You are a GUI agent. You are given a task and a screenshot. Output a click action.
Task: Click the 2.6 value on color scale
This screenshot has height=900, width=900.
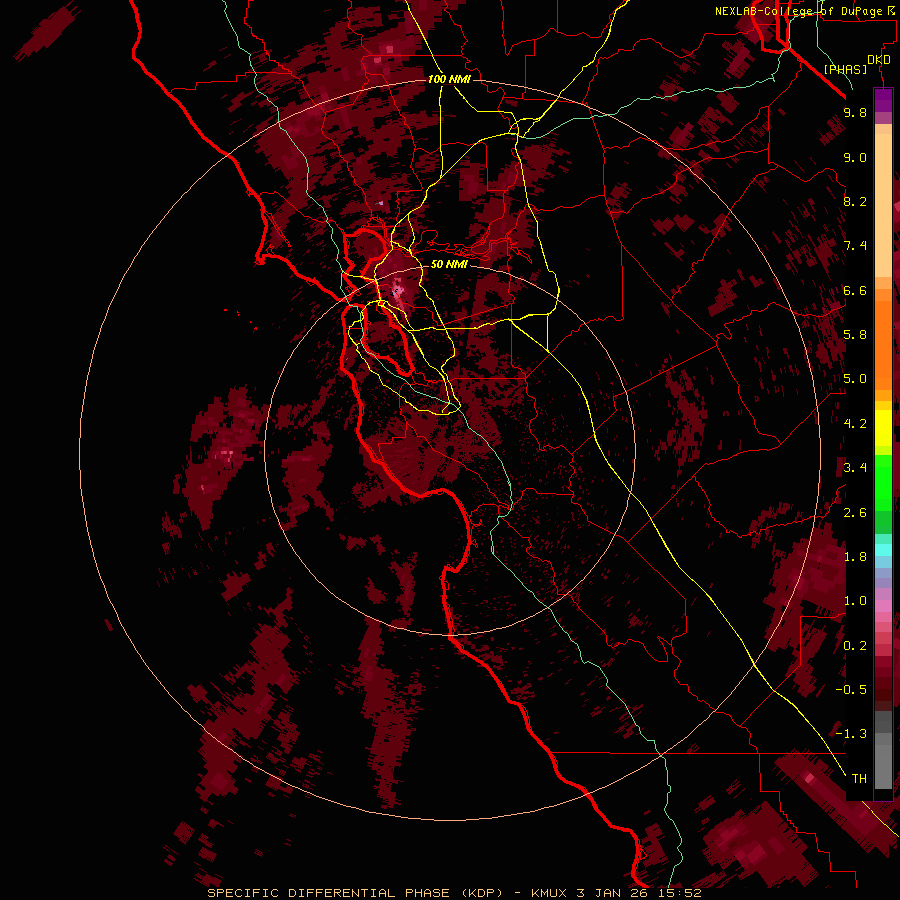[x=855, y=513]
